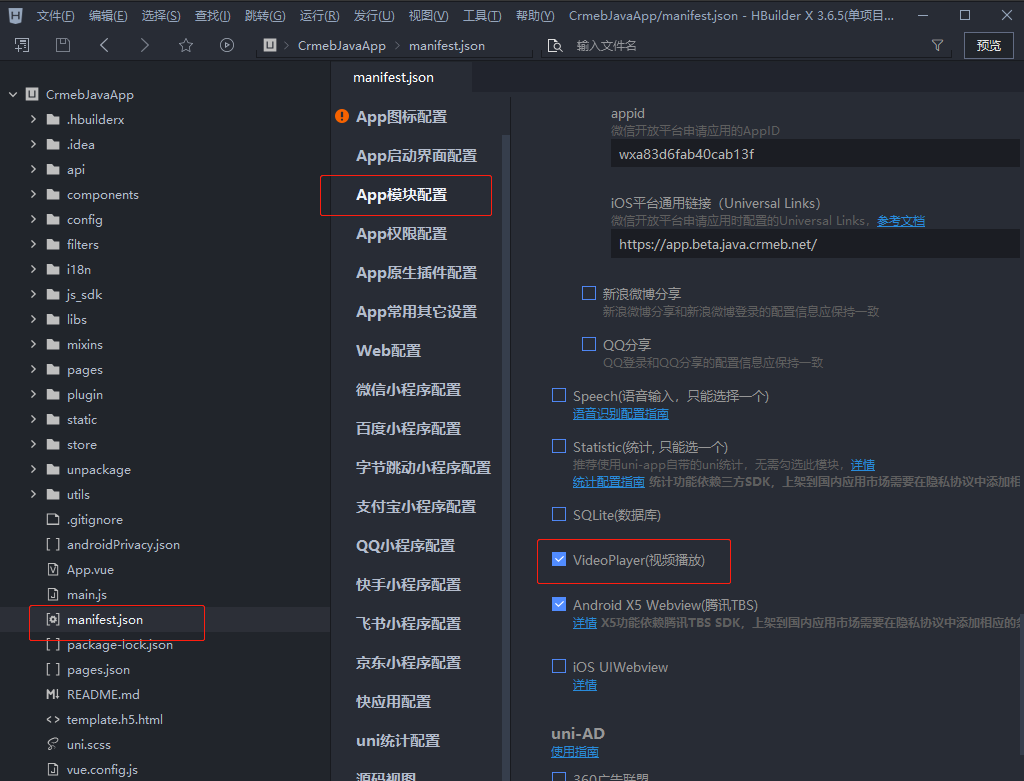Expand the static folder
The image size is (1024, 781).
click(x=33, y=419)
